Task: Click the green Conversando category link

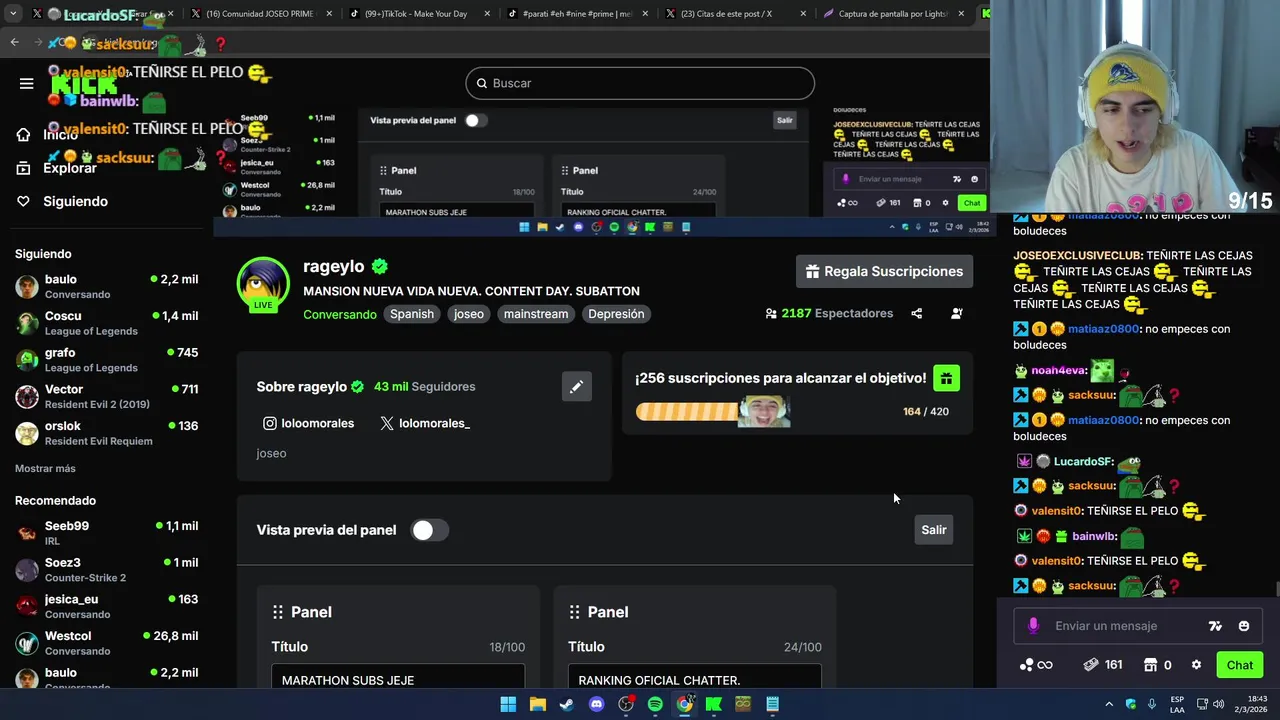Action: click(340, 314)
